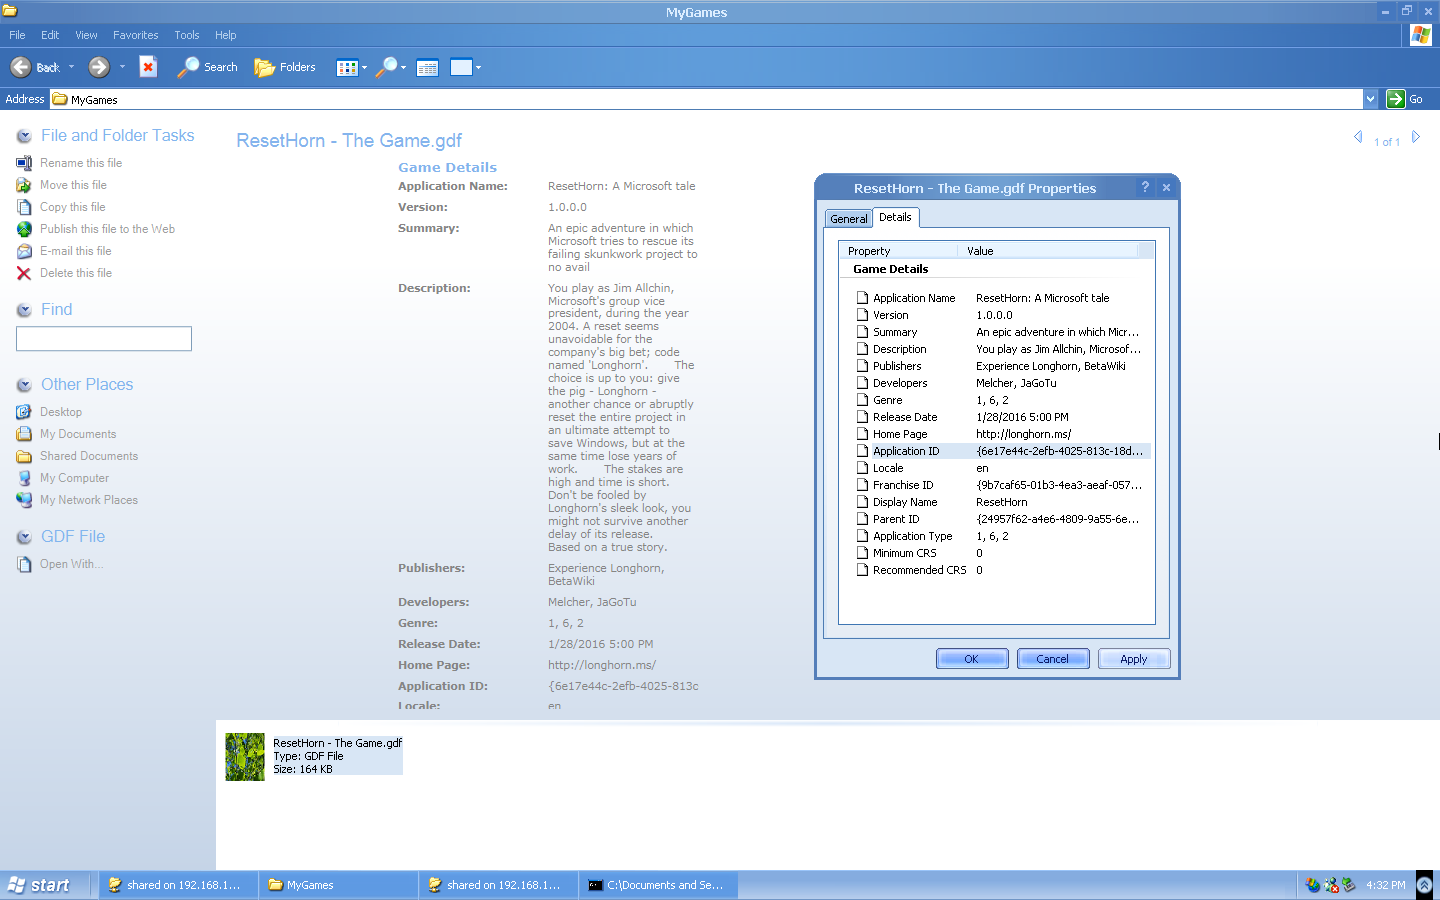The height and width of the screenshot is (900, 1440).
Task: Click the MyGames address bar field
Action: [x=707, y=99]
